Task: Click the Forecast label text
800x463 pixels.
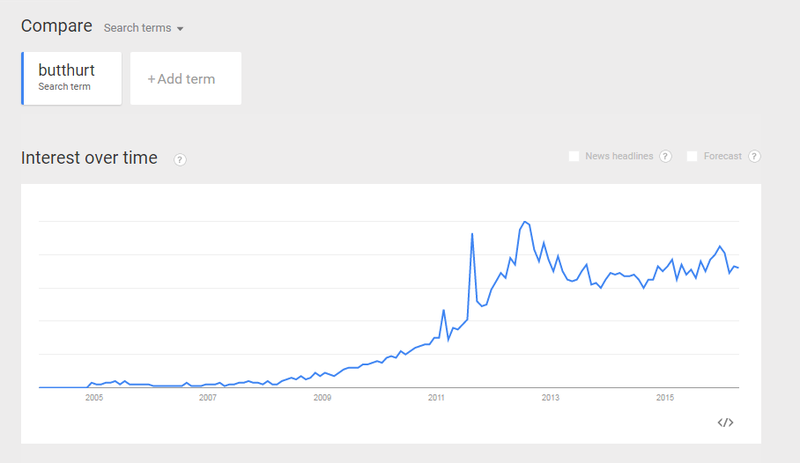Action: pyautogui.click(x=722, y=156)
